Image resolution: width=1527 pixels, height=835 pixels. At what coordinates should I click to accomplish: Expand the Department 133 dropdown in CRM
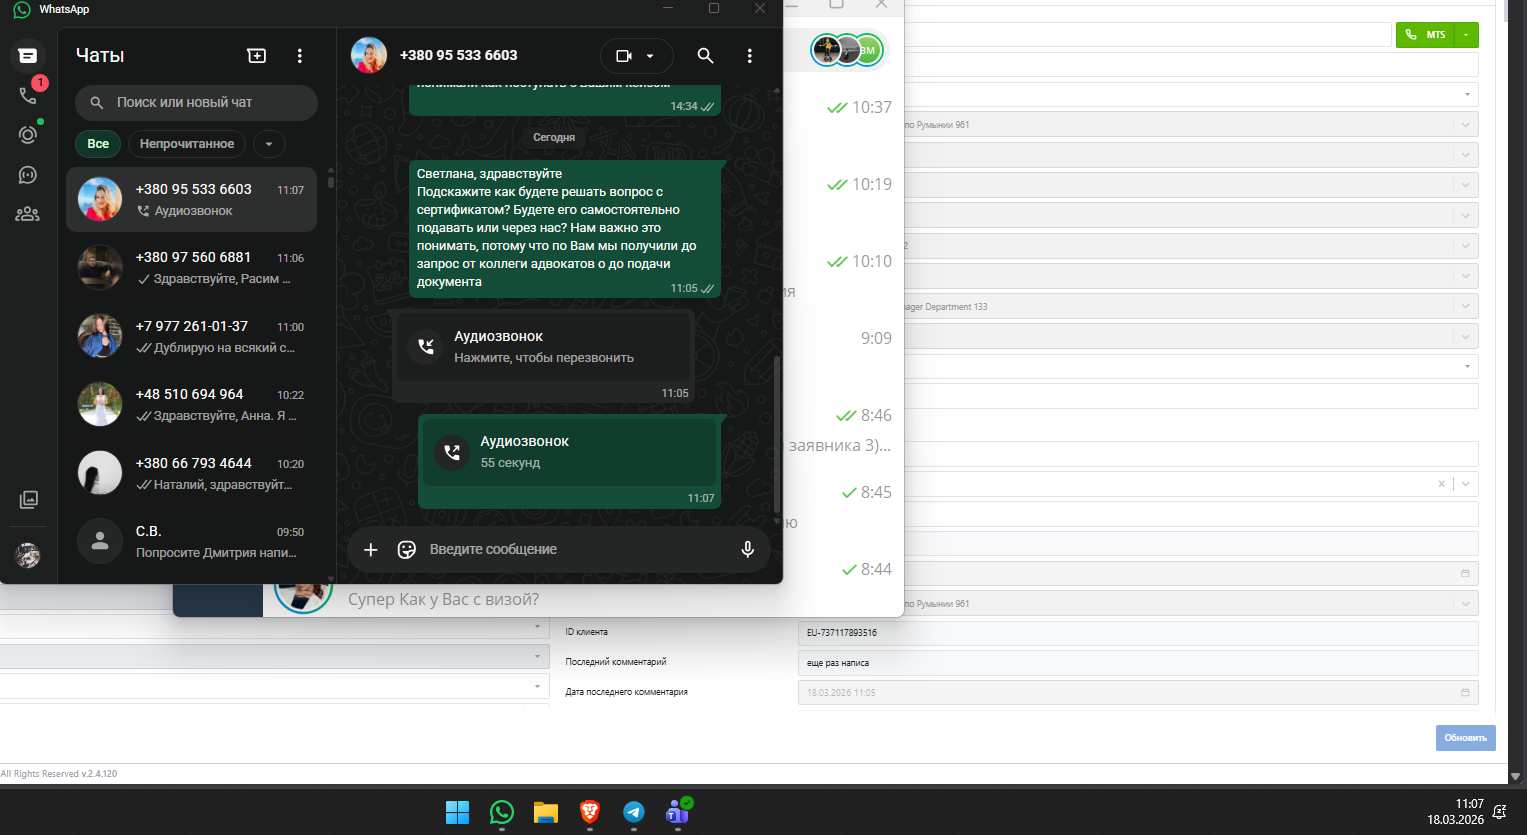(x=1466, y=307)
